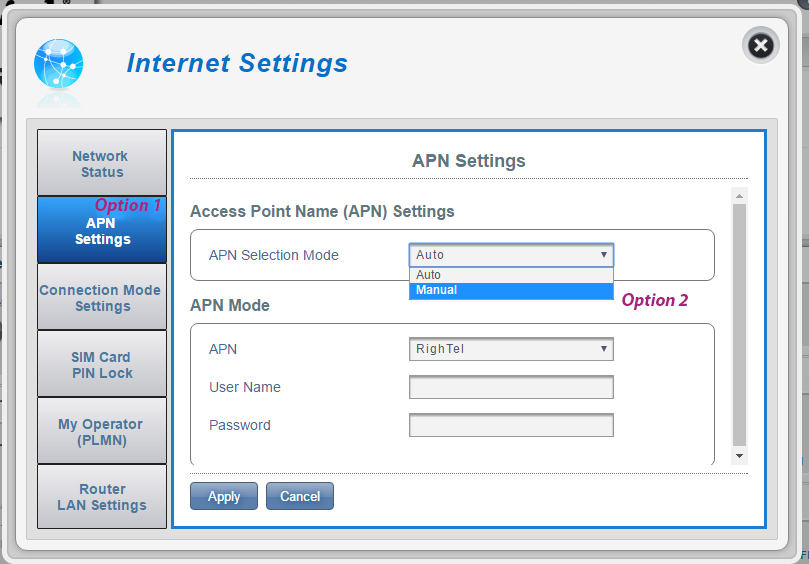The width and height of the screenshot is (809, 564).
Task: Open the SIM Card PIN Lock tab
Action: pos(101,364)
